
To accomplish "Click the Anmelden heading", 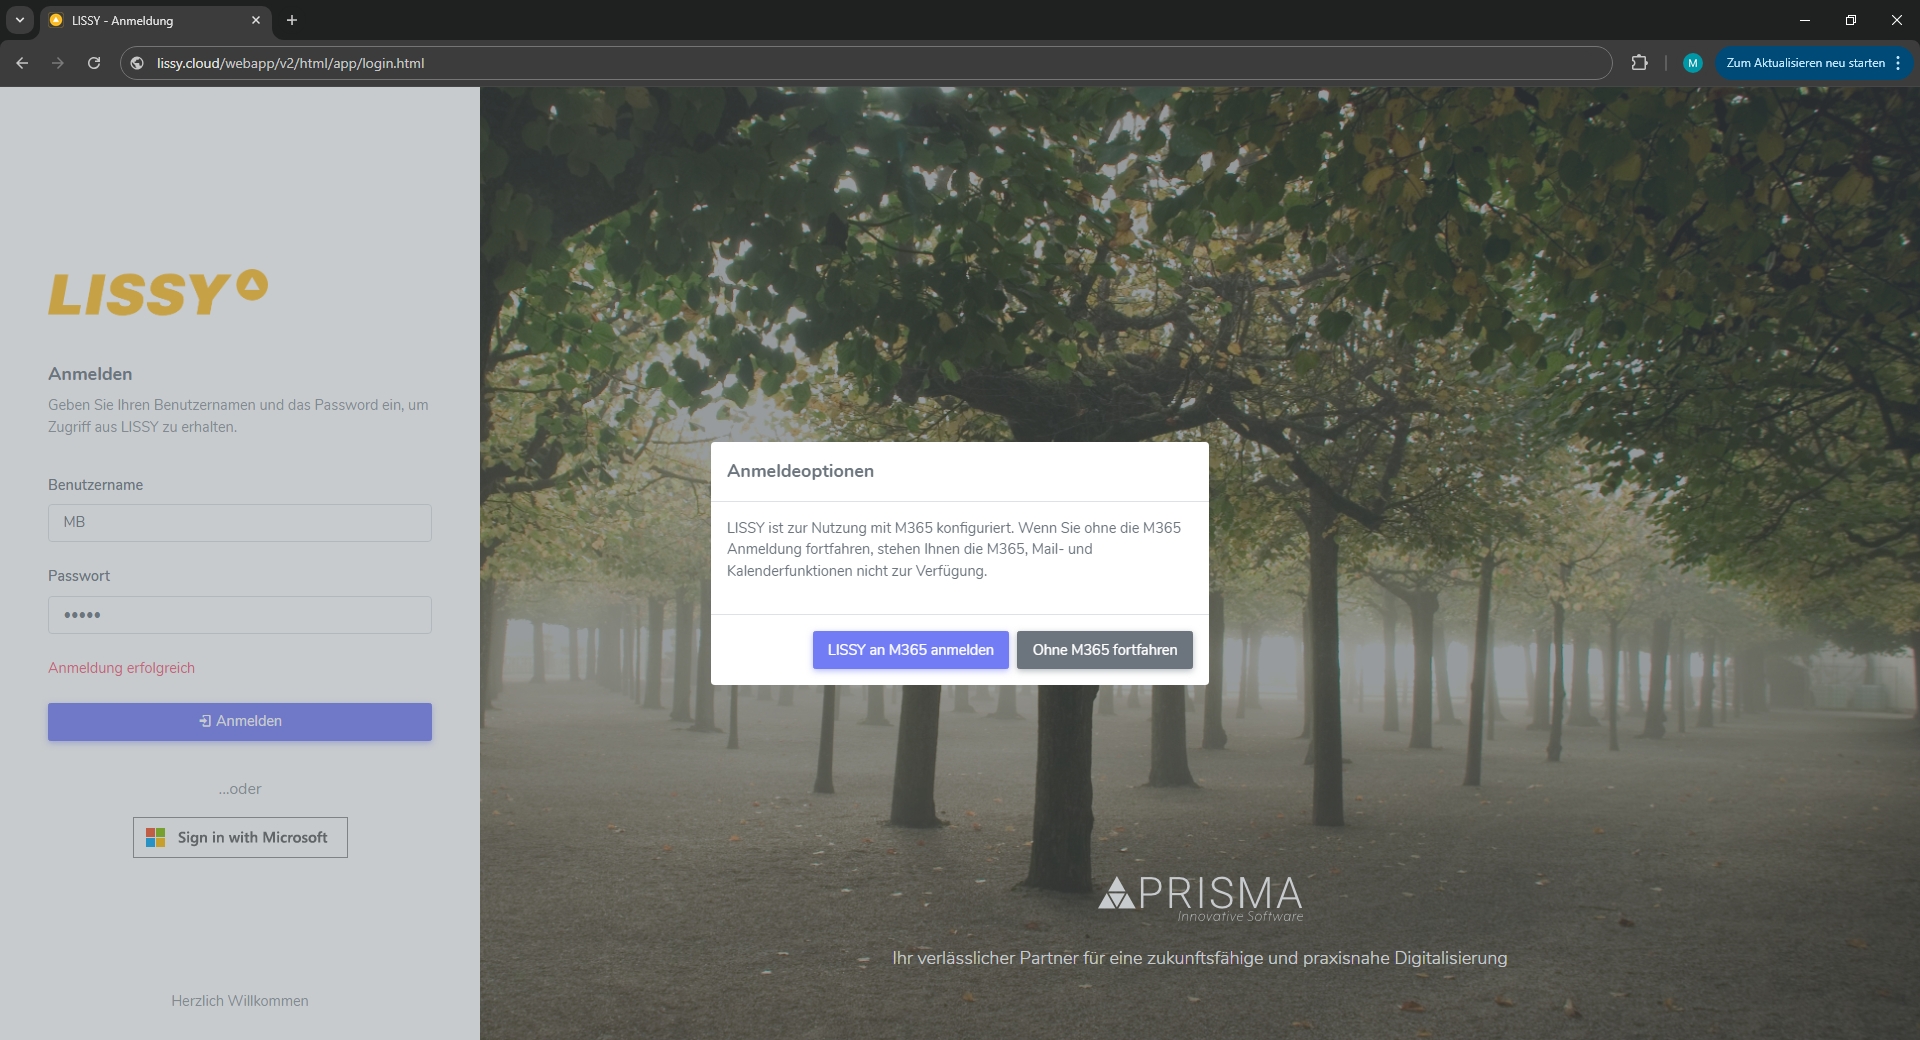I will pos(90,374).
